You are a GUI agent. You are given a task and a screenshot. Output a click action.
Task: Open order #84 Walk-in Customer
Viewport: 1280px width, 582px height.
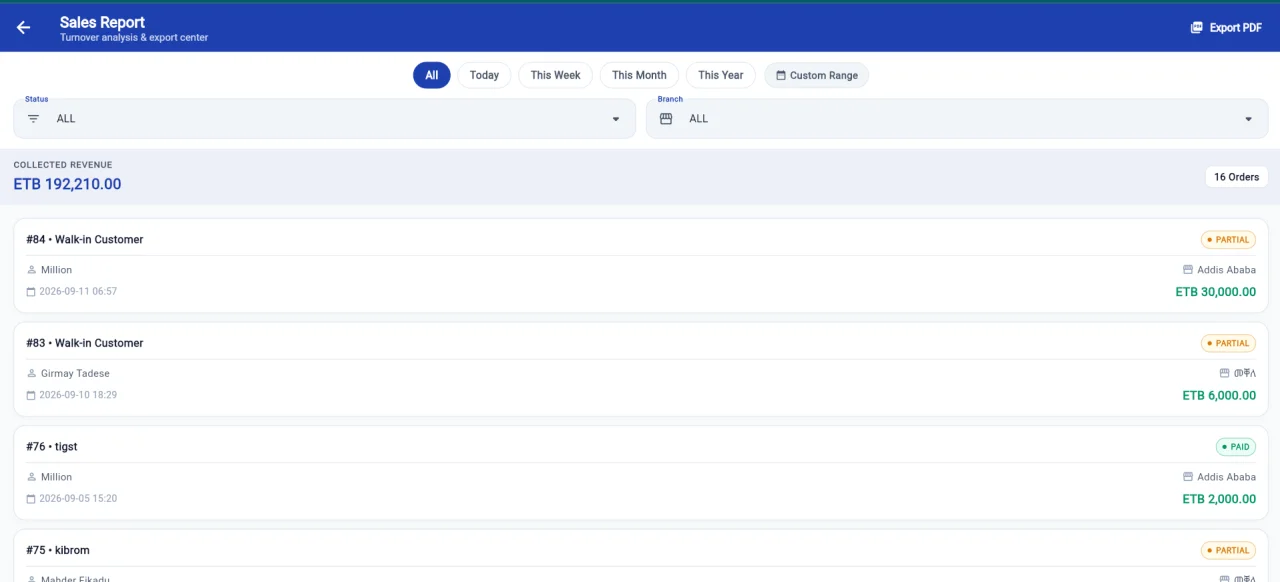click(641, 265)
